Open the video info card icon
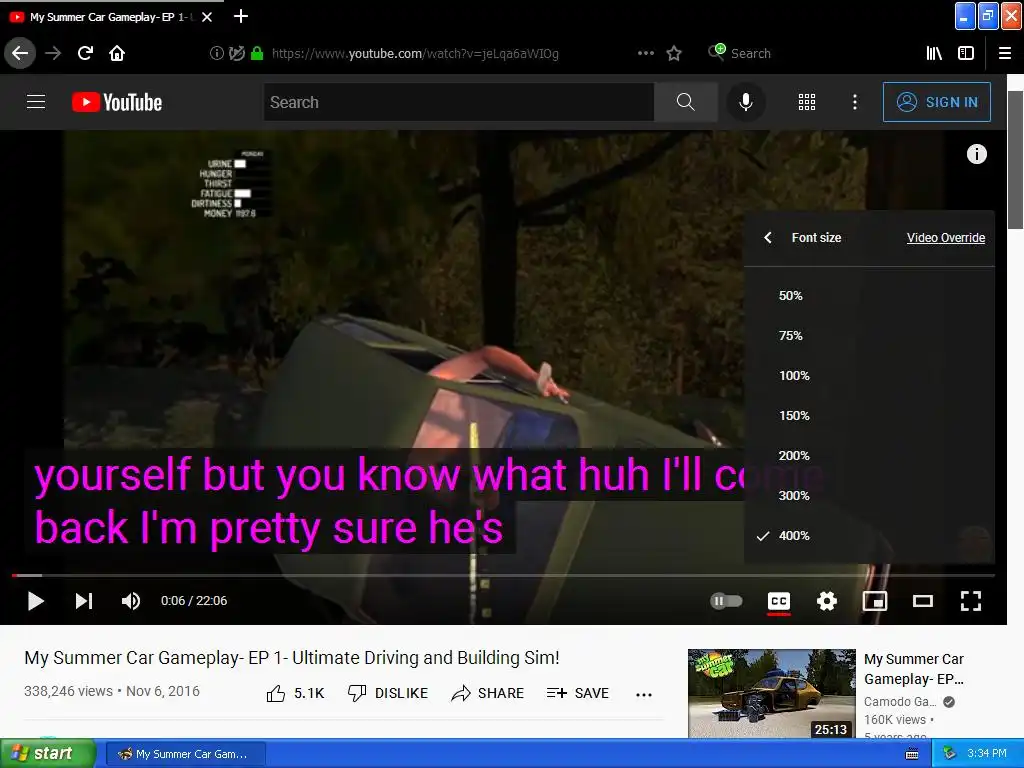1024x768 pixels. 976,154
